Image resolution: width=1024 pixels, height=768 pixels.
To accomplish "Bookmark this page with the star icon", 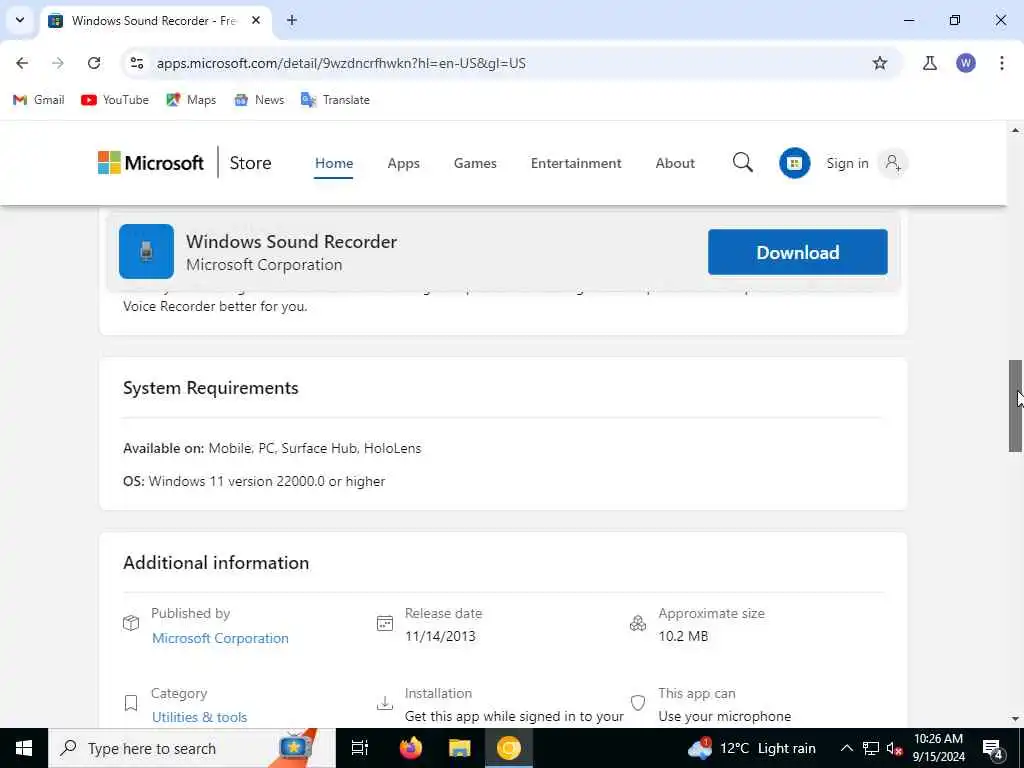I will (x=880, y=63).
